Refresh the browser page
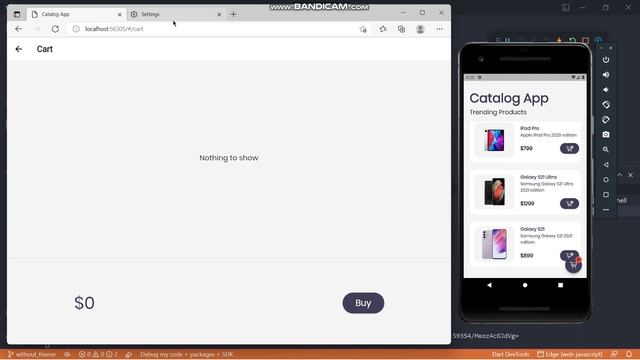Viewport: 640px width, 360px height. tap(55, 29)
